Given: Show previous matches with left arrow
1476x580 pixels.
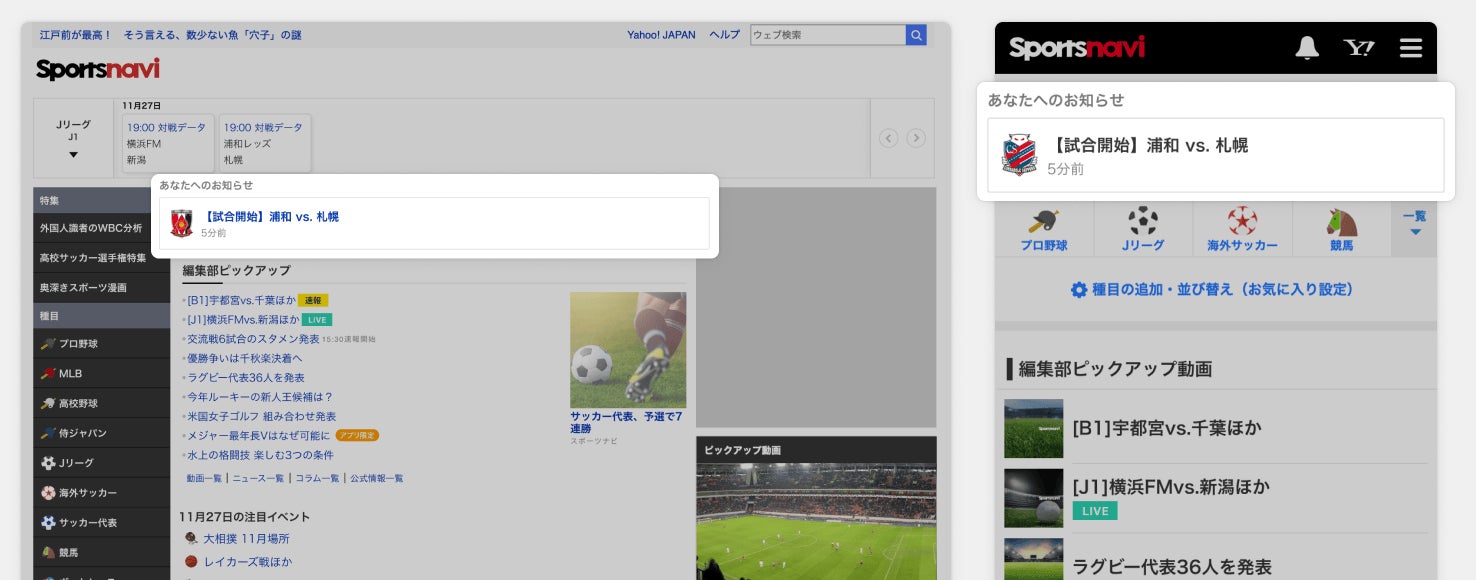Looking at the screenshot, I should coord(888,138).
